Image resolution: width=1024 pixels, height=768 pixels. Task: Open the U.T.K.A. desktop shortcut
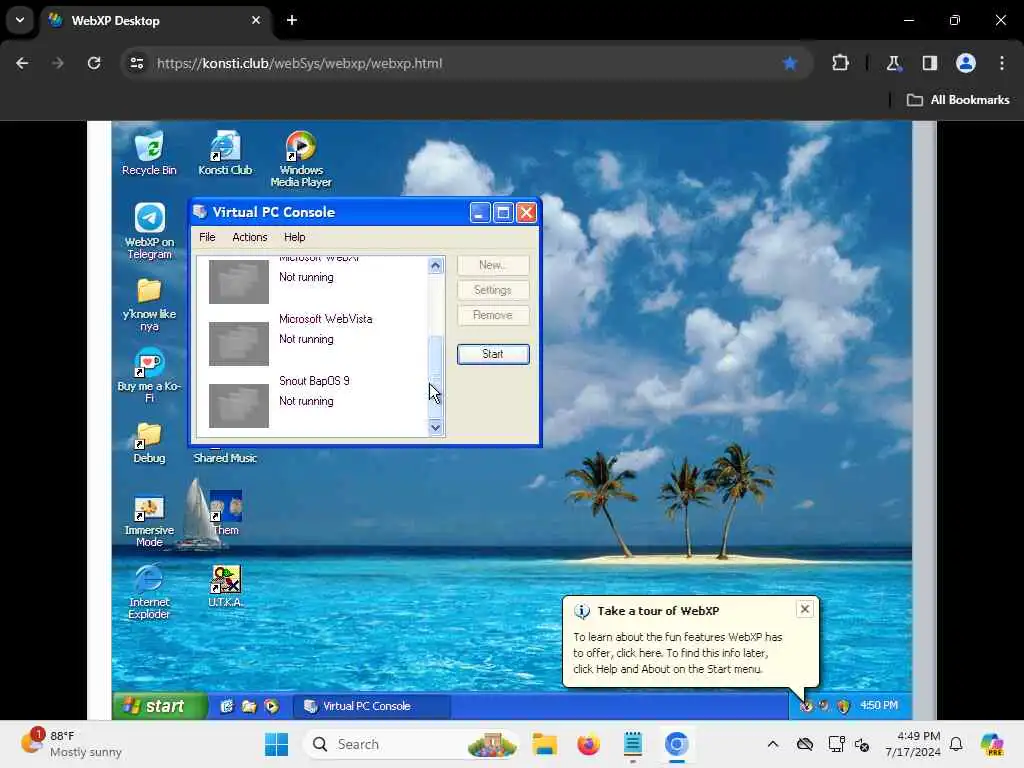(225, 586)
